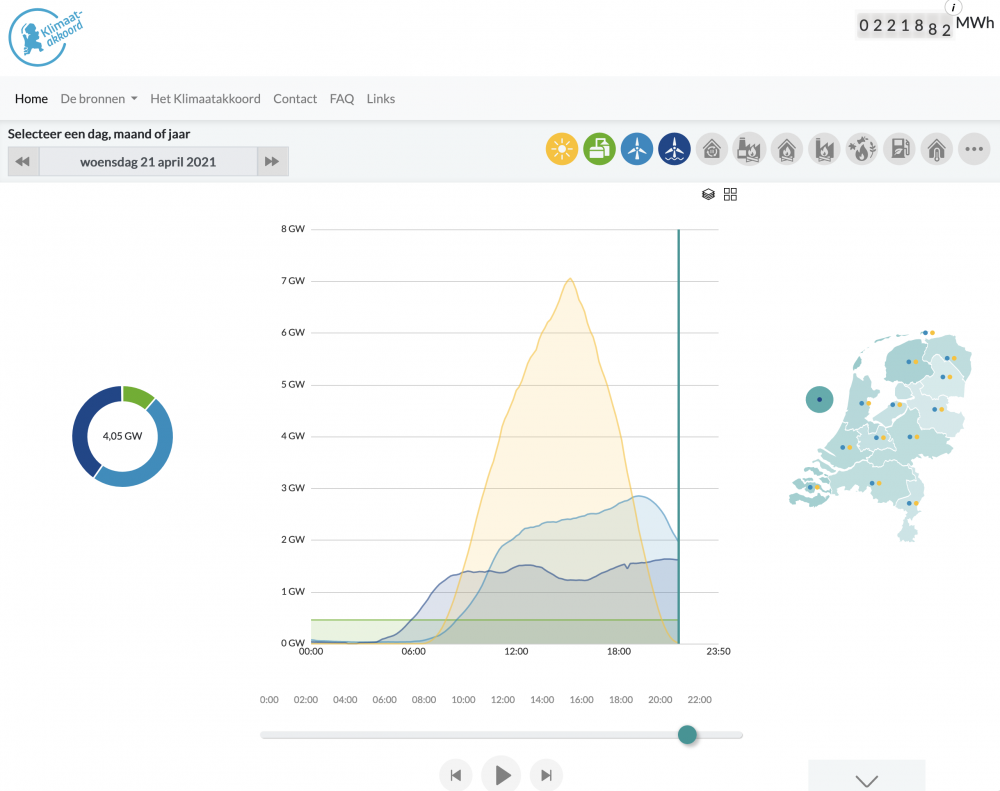Toggle the green biogas source icon

[599, 149]
